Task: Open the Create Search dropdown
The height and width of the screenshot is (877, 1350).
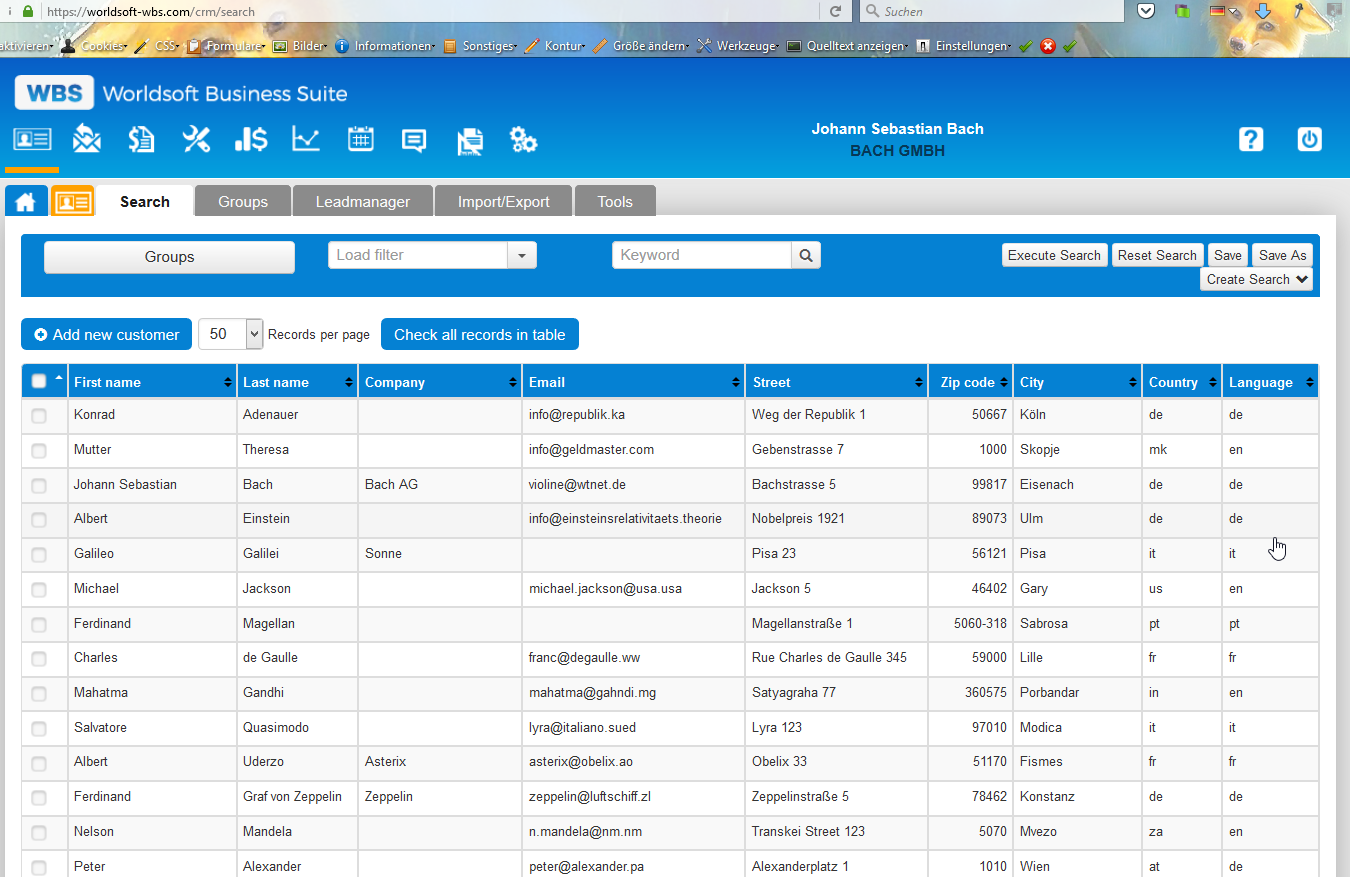Action: tap(1257, 280)
